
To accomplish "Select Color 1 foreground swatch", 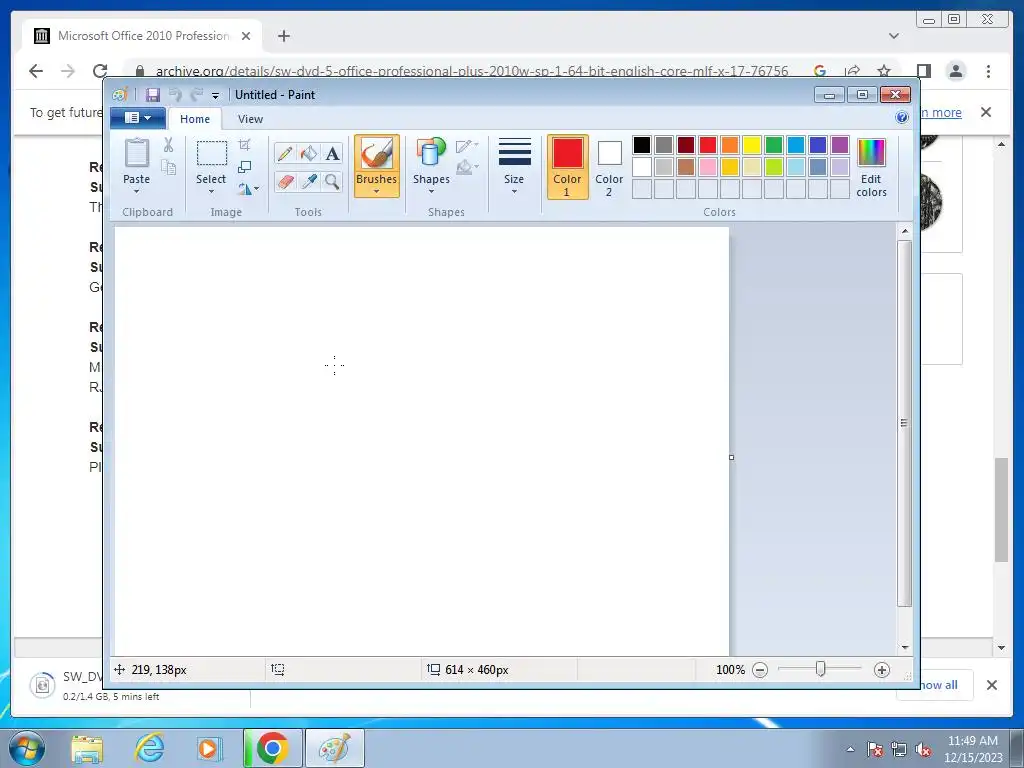I will point(568,167).
